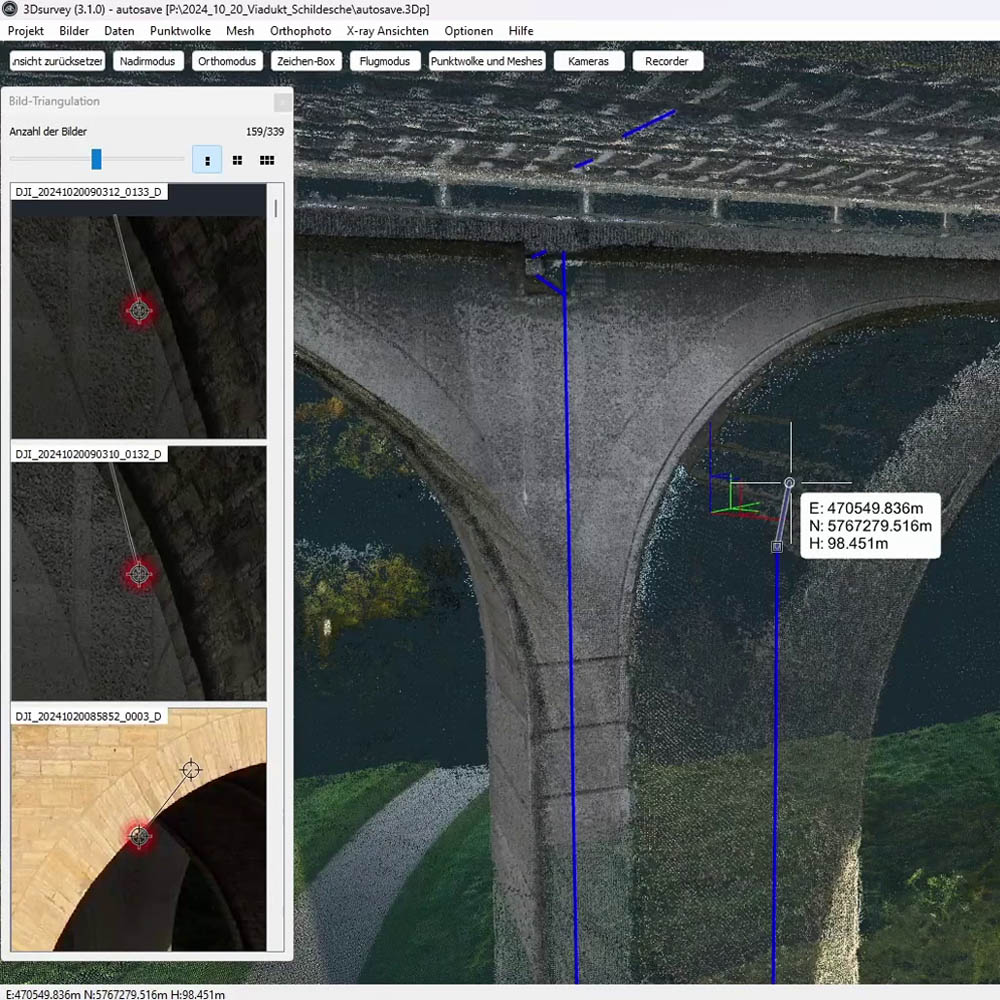
Task: Select the single-column image layout icon
Action: click(x=207, y=160)
